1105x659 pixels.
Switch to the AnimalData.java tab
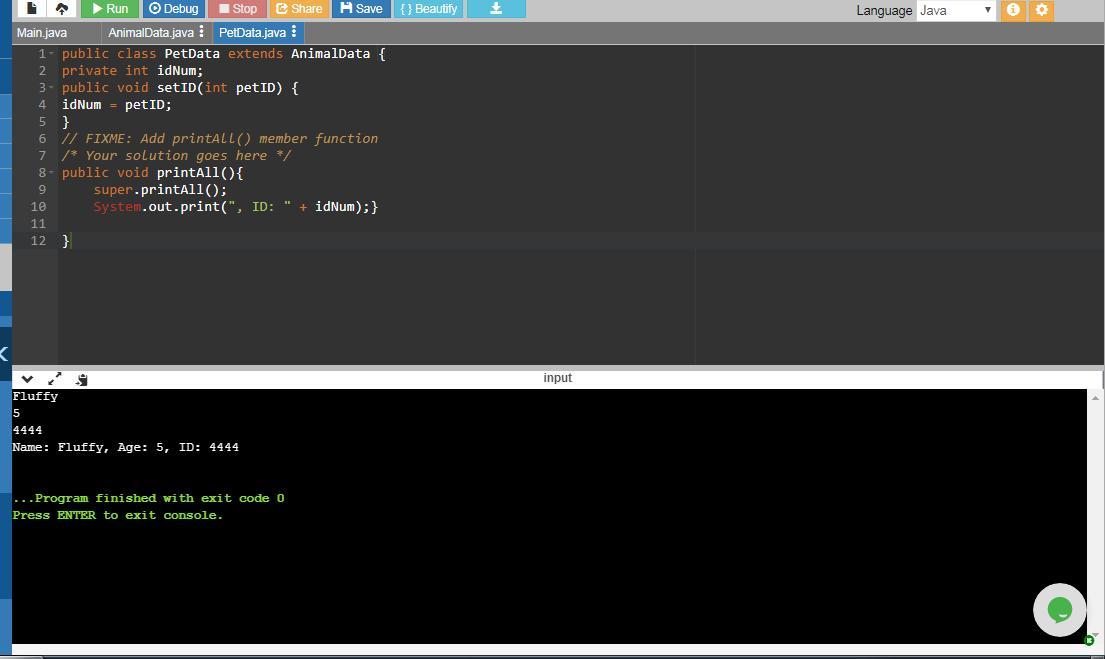pyautogui.click(x=150, y=33)
